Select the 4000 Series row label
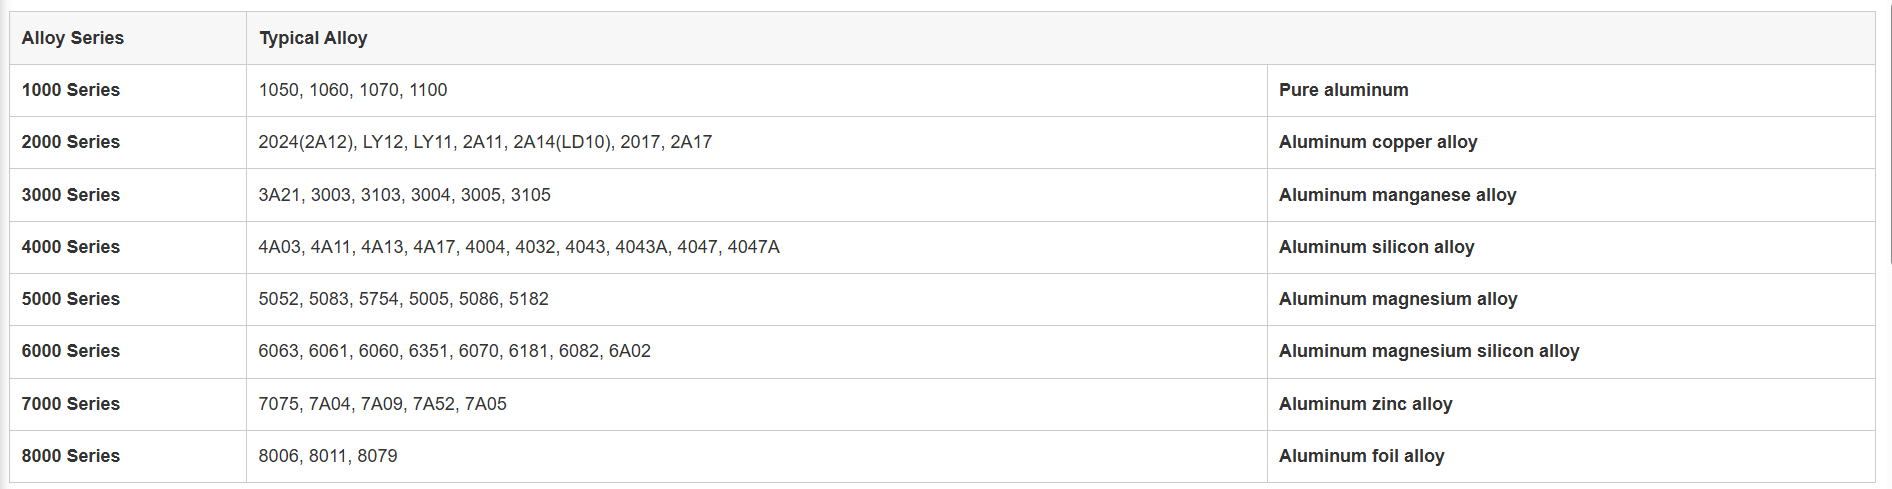 [x=128, y=247]
